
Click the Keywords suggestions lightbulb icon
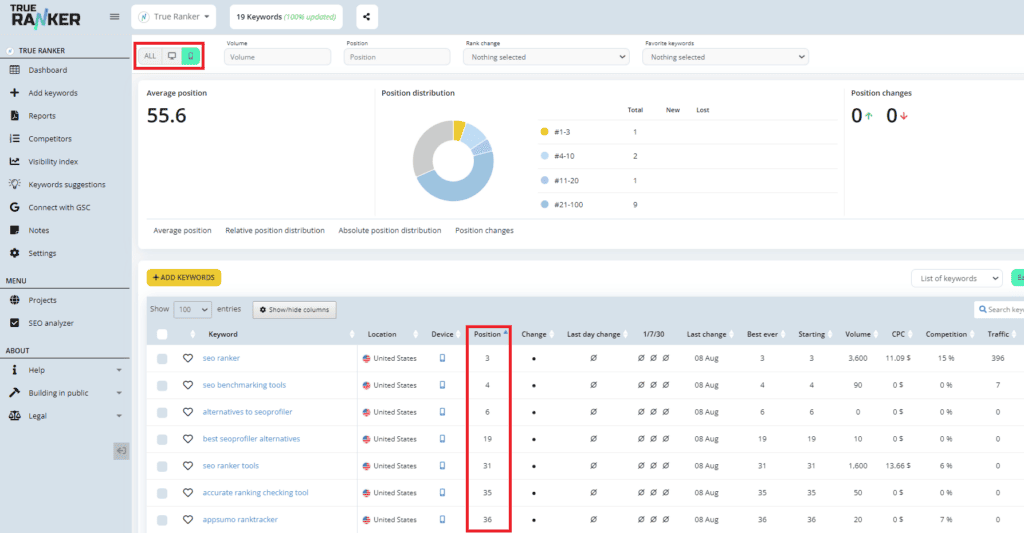click(x=14, y=184)
